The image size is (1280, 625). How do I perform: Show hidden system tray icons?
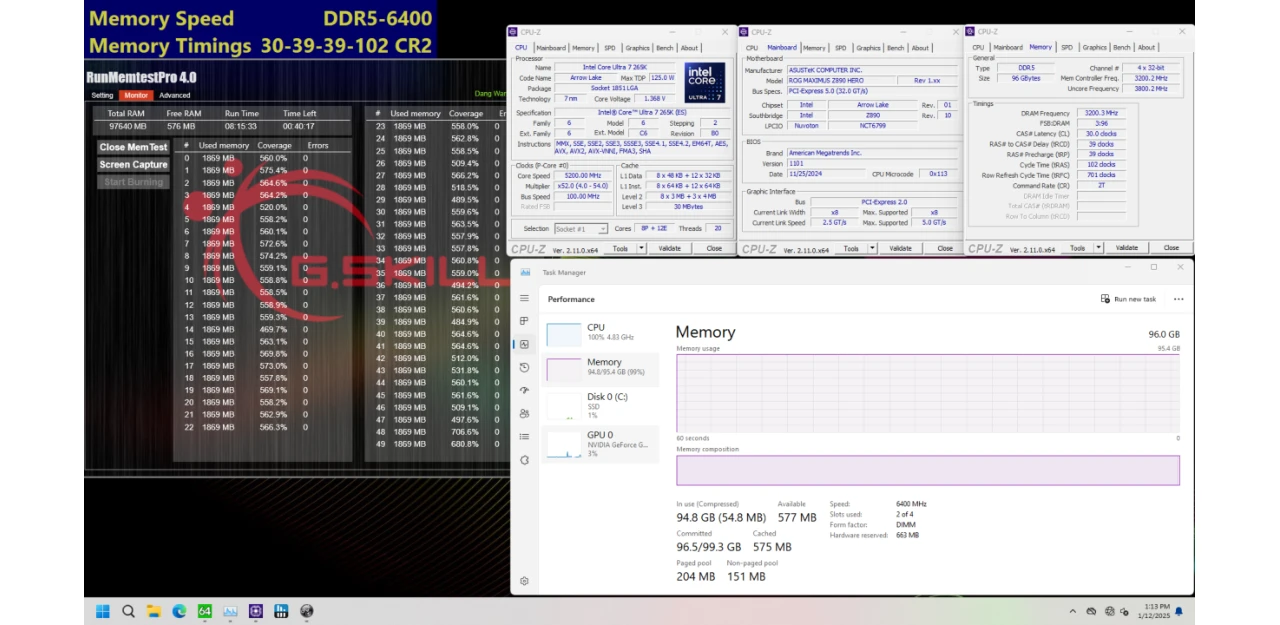pos(1074,611)
